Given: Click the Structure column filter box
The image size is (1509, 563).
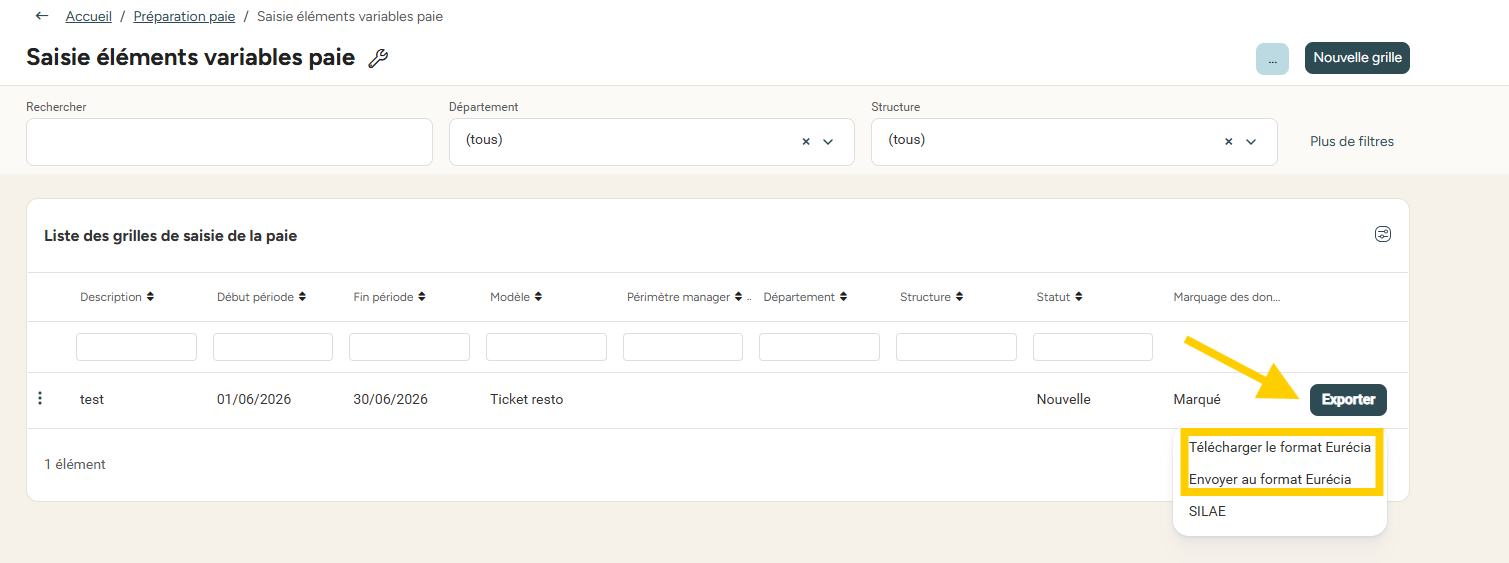Looking at the screenshot, I should point(956,347).
